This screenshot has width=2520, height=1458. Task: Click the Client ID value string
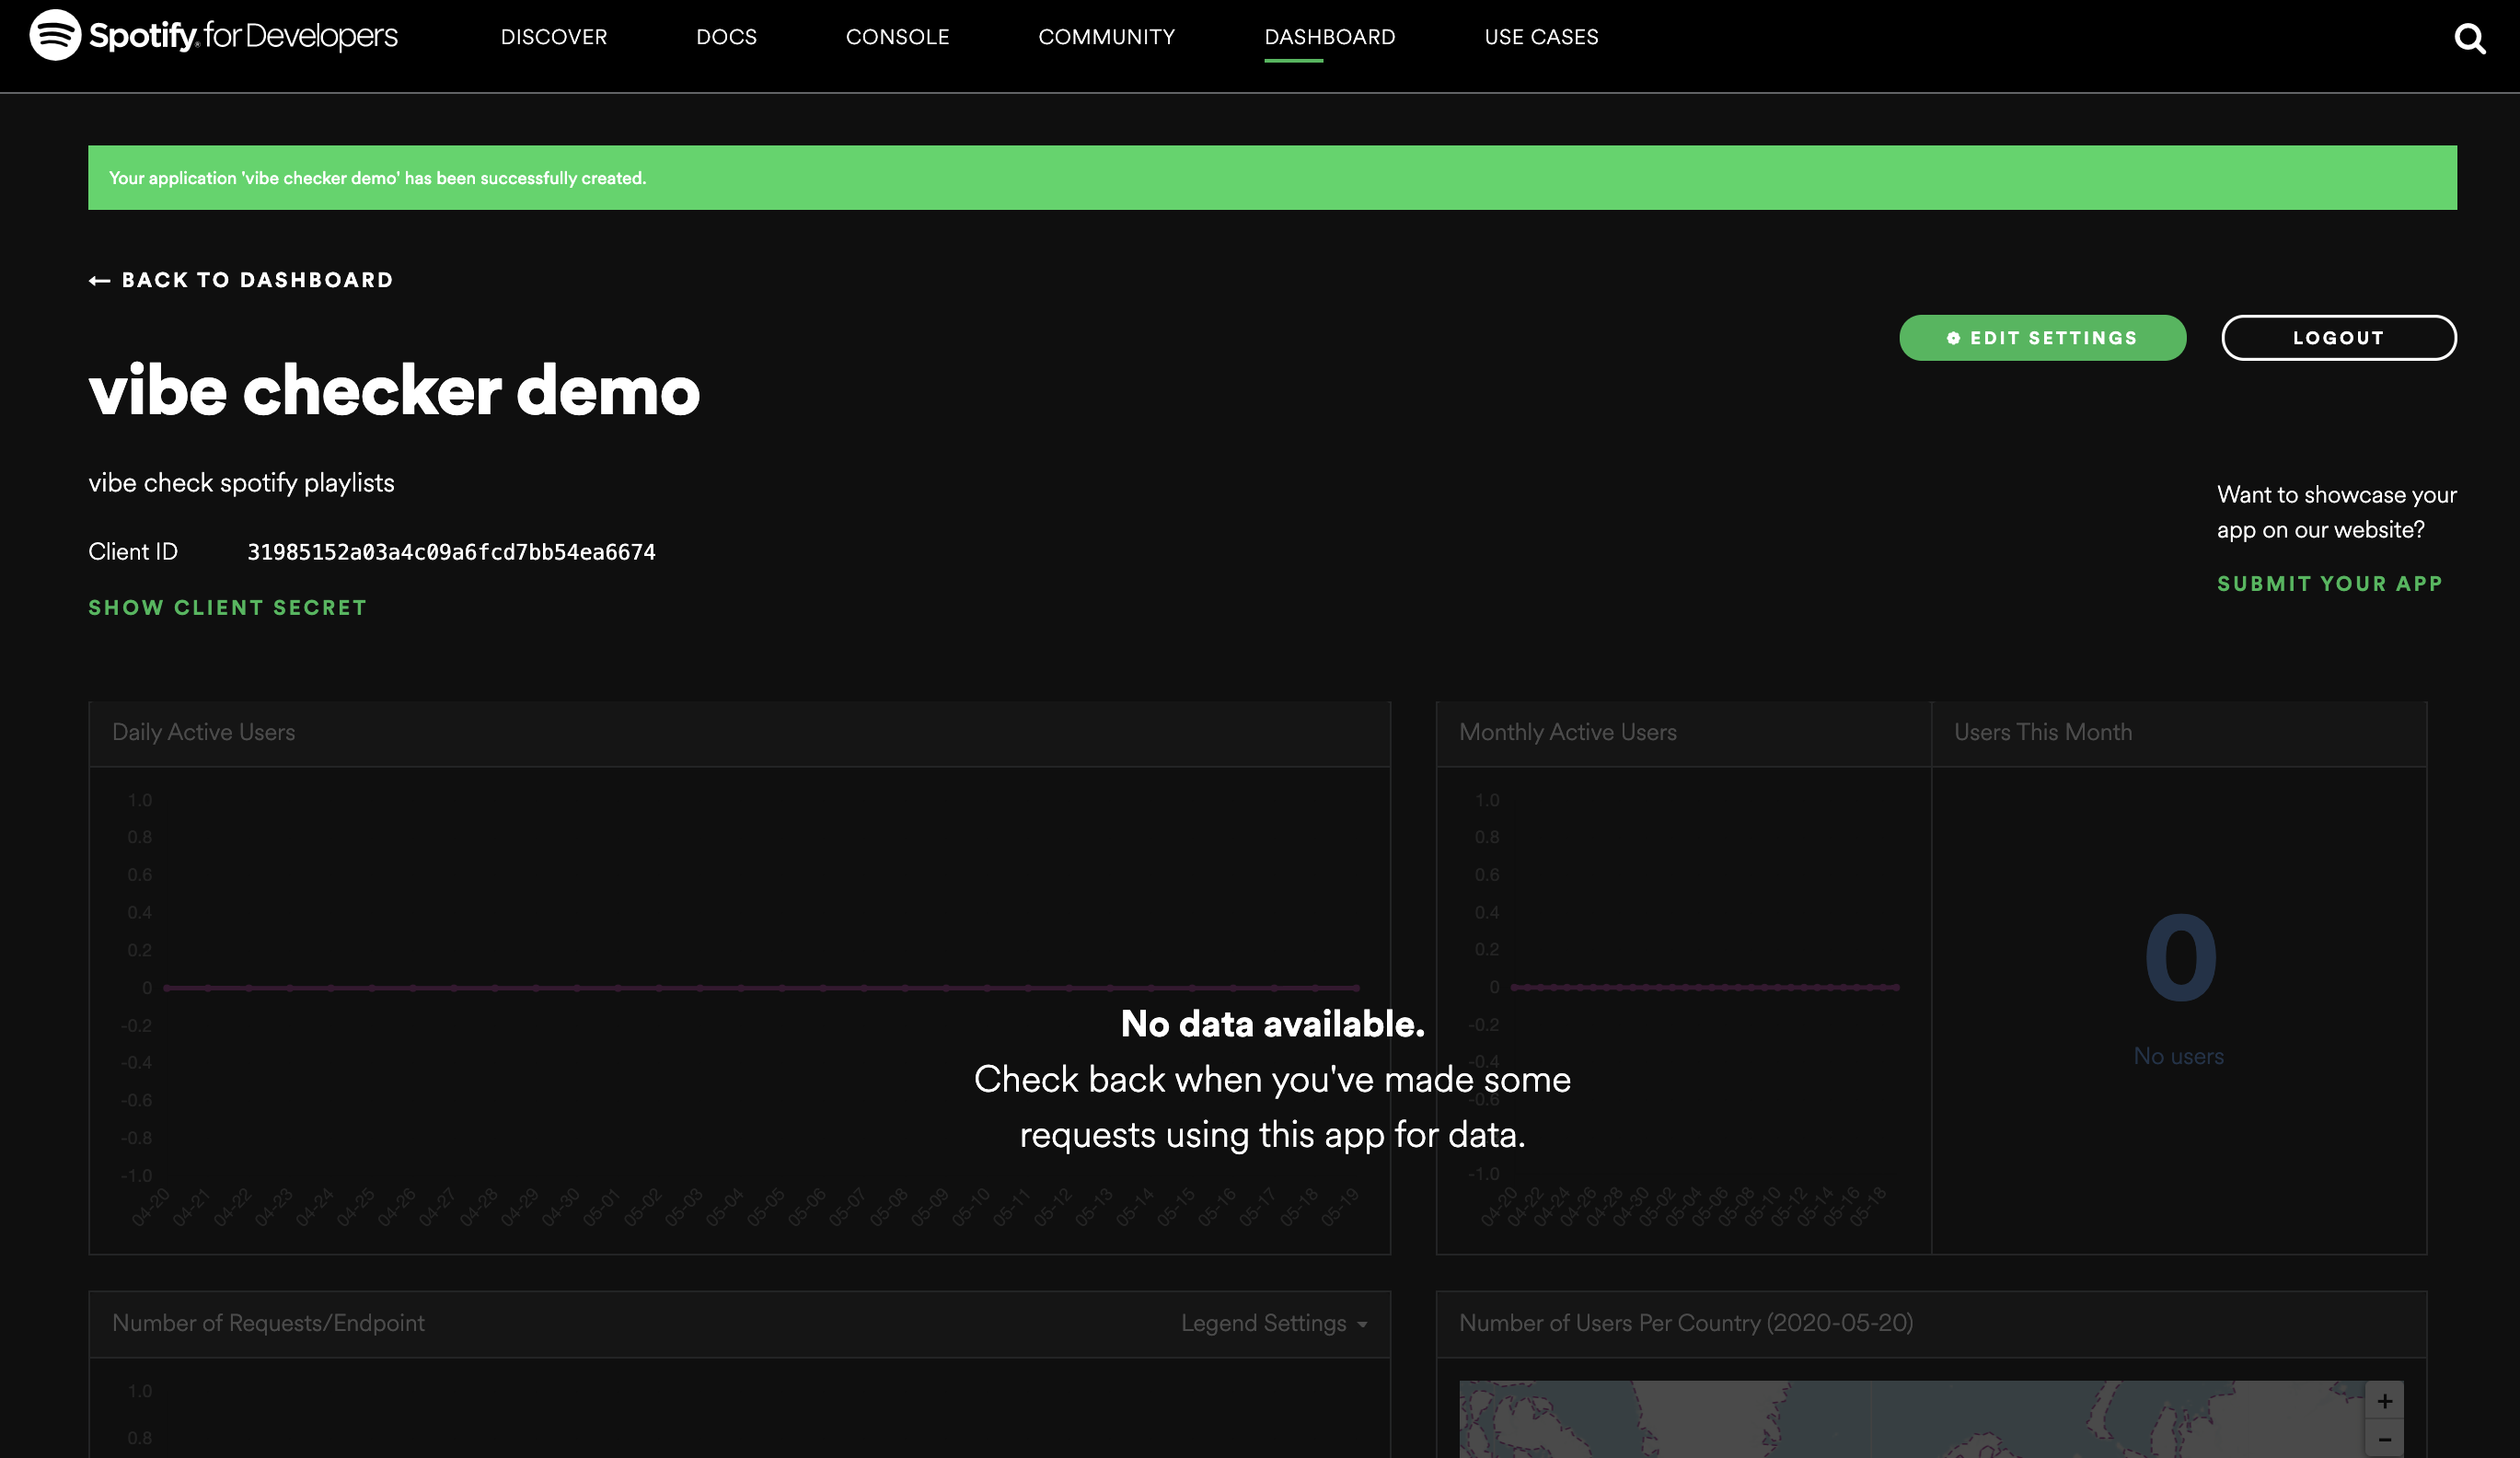click(x=451, y=552)
